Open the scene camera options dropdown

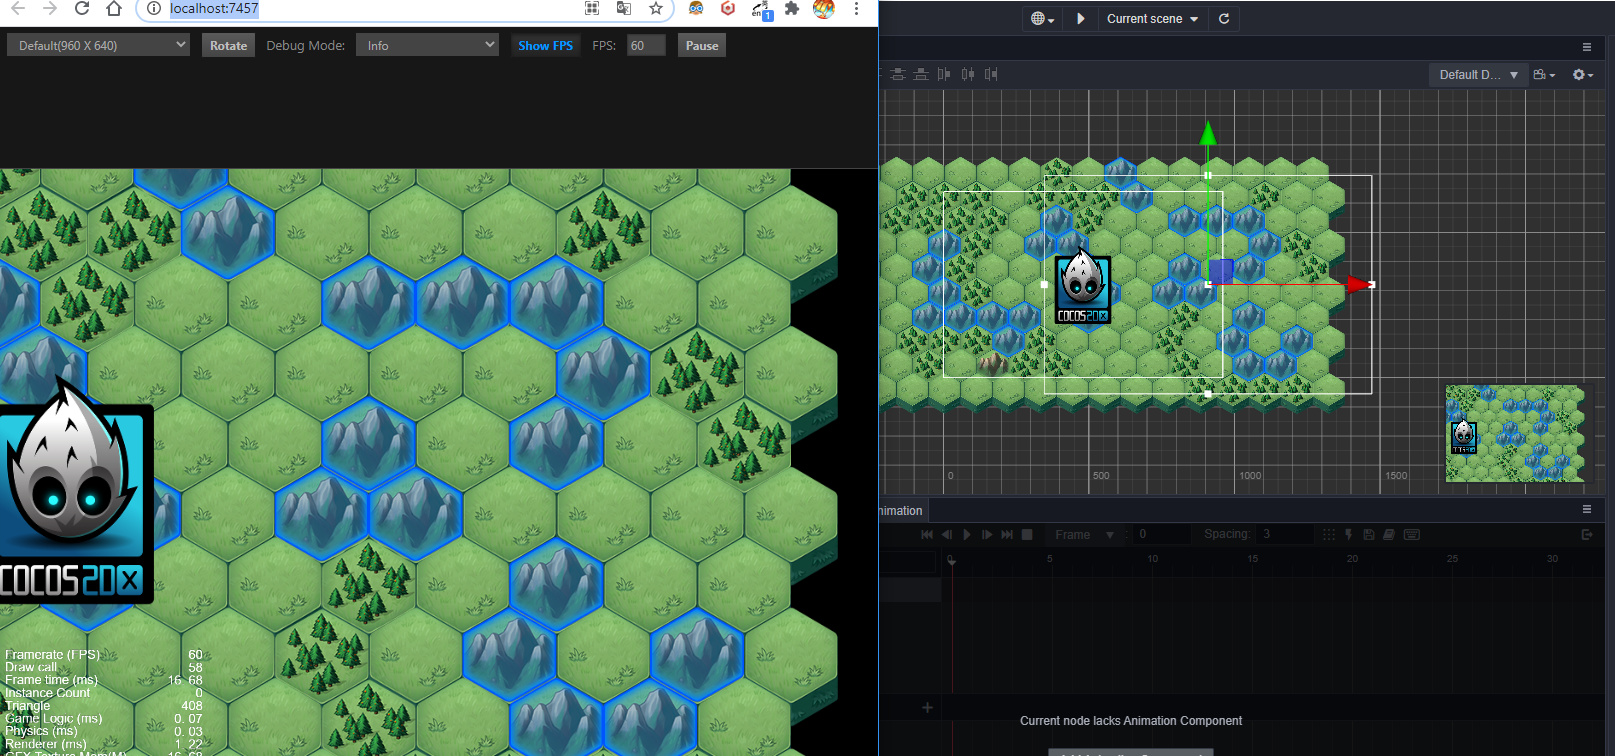(x=1544, y=75)
